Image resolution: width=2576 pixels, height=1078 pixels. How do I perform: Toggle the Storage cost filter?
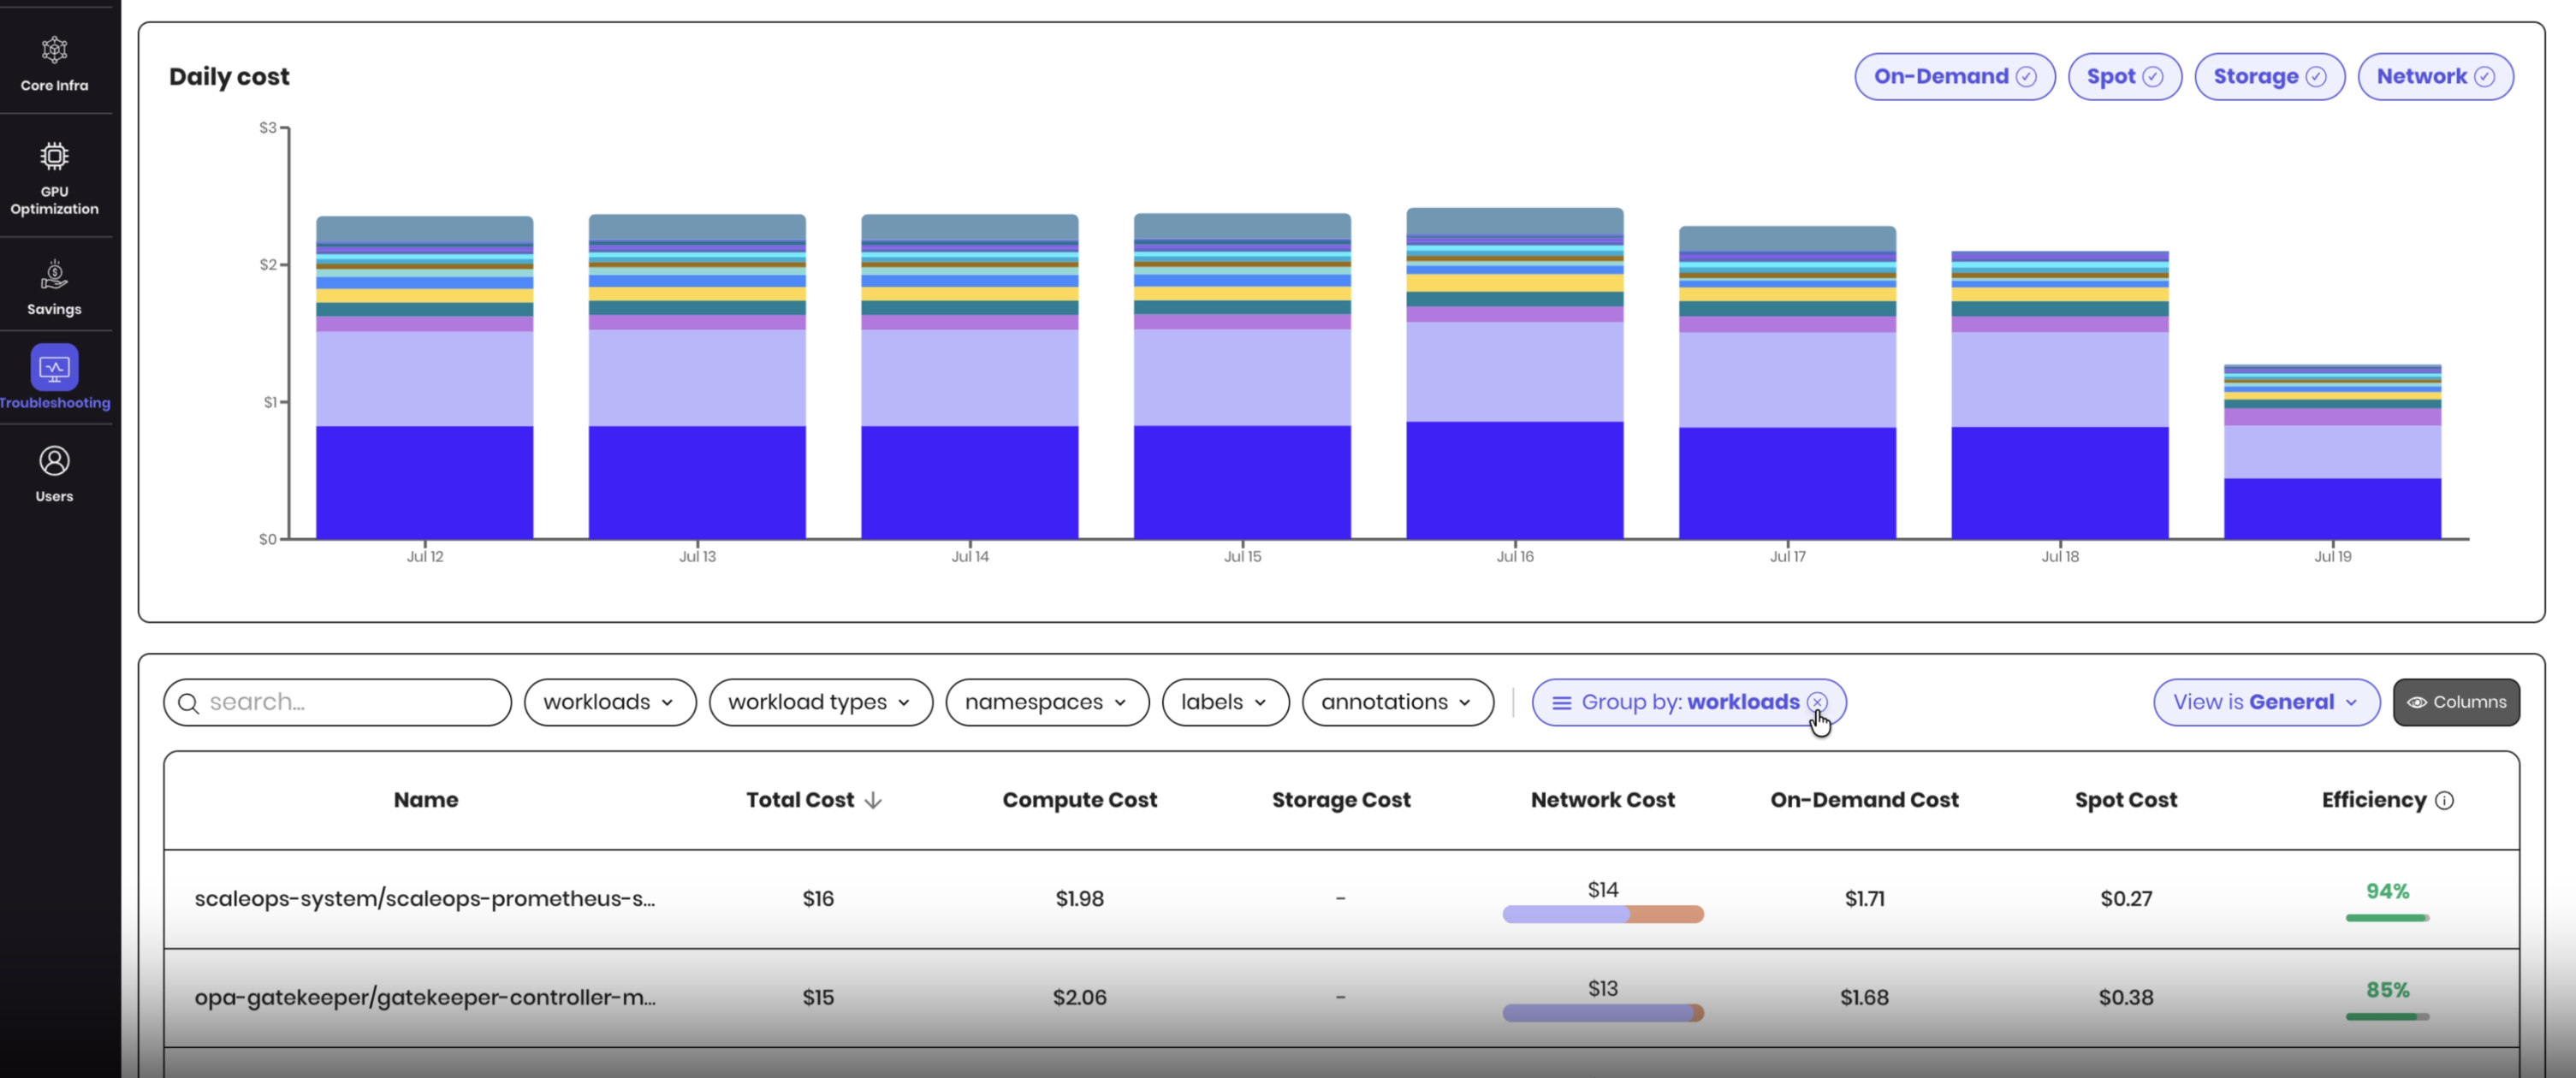[2269, 77]
